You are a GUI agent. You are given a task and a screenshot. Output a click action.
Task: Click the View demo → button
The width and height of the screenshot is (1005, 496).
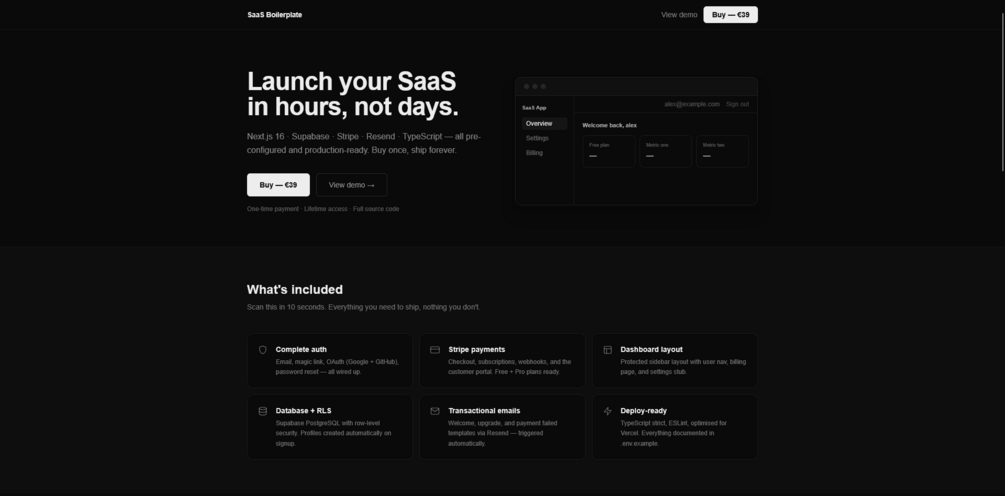click(x=351, y=185)
